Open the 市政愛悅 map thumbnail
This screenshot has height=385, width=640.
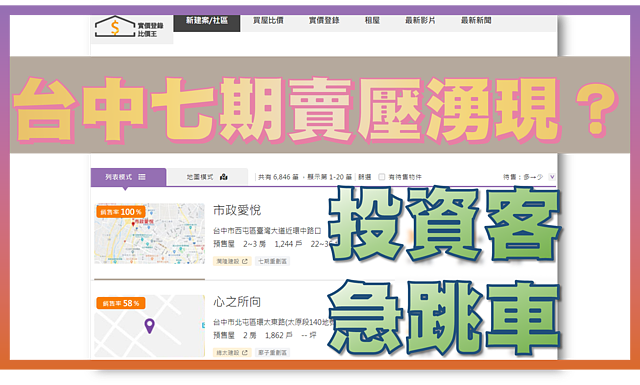point(149,234)
